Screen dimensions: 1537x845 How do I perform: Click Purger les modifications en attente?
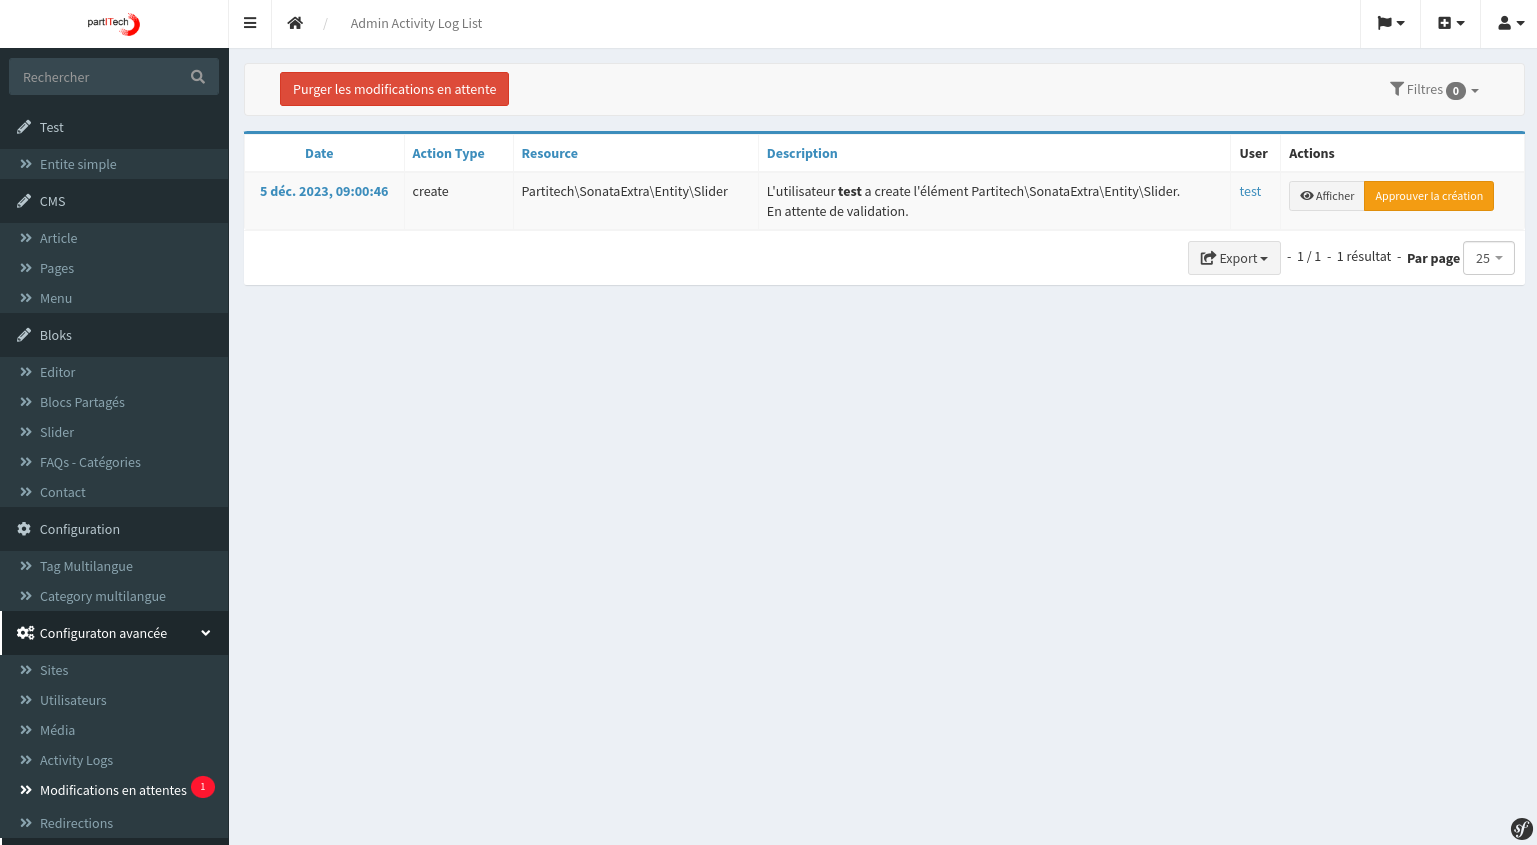394,89
